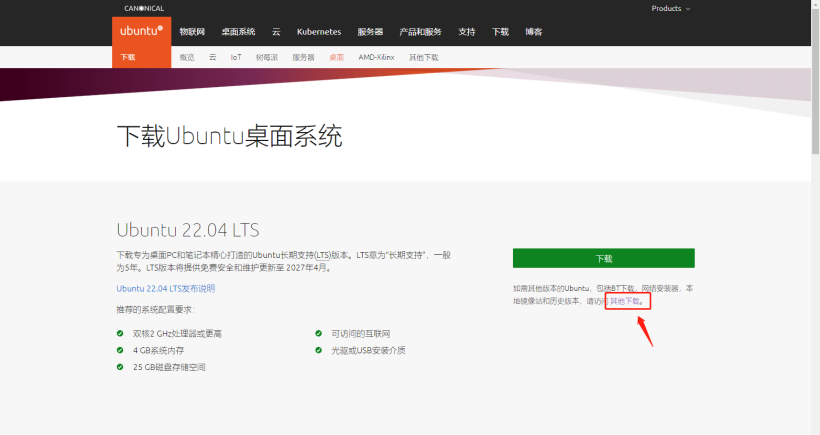This screenshot has width=820, height=435.
Task: Click the green 下载 button
Action: 603,258
